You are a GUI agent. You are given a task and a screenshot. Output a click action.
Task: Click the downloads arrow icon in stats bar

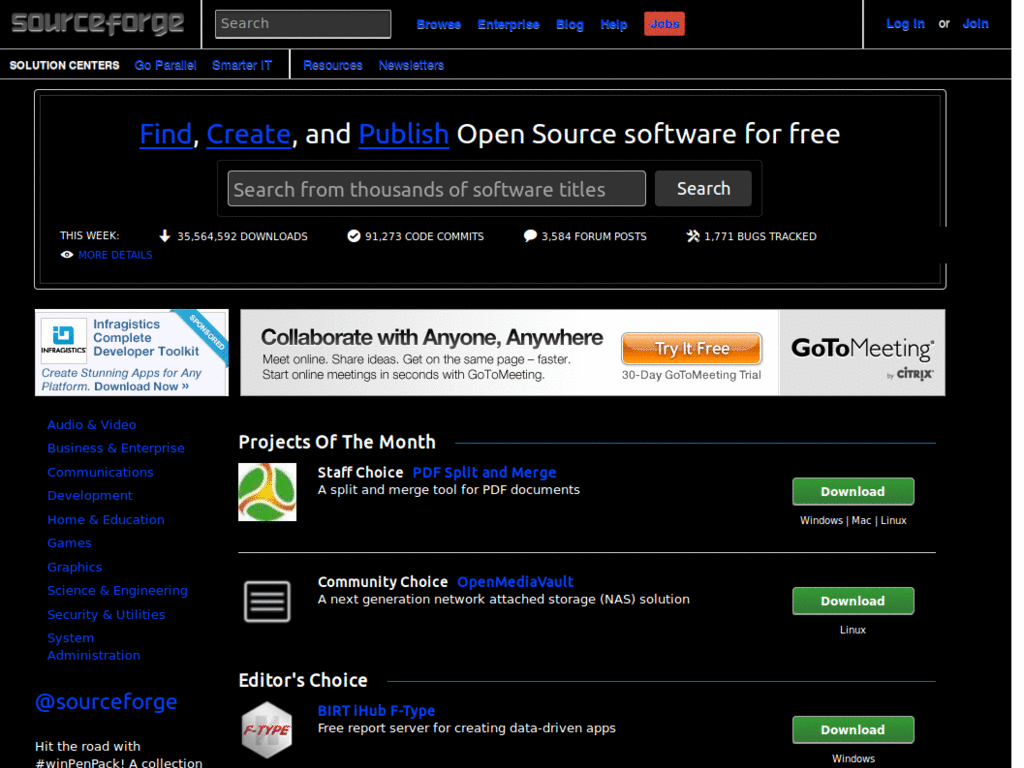165,236
